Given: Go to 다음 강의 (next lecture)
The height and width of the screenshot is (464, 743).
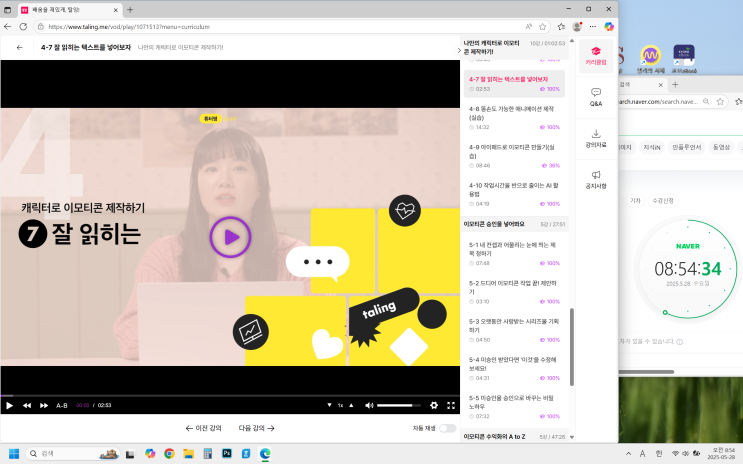Looking at the screenshot, I should tap(256, 428).
